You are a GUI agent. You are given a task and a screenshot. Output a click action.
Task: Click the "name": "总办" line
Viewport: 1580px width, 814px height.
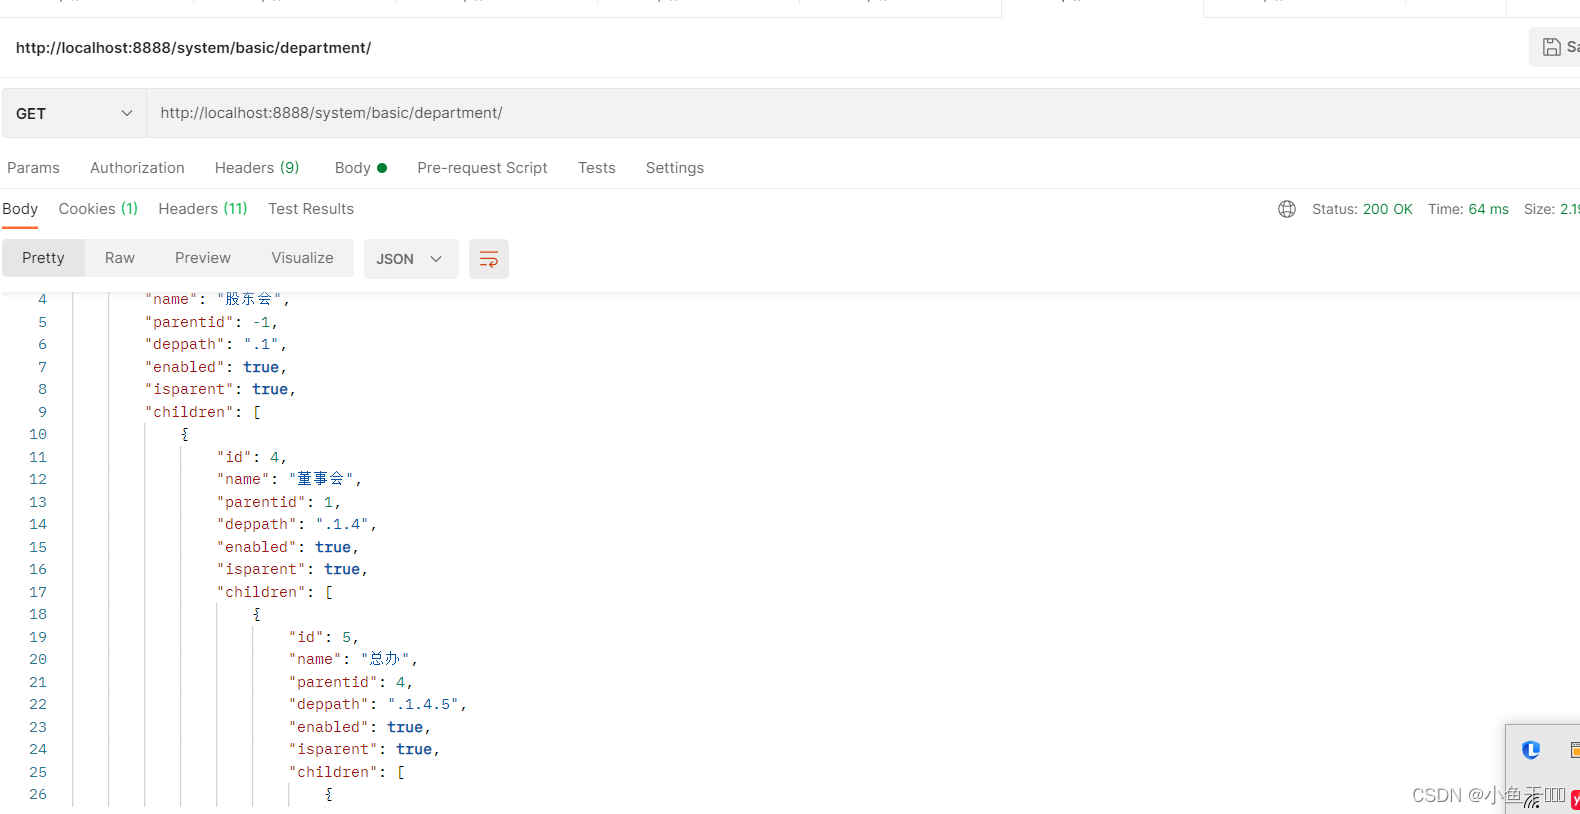353,659
